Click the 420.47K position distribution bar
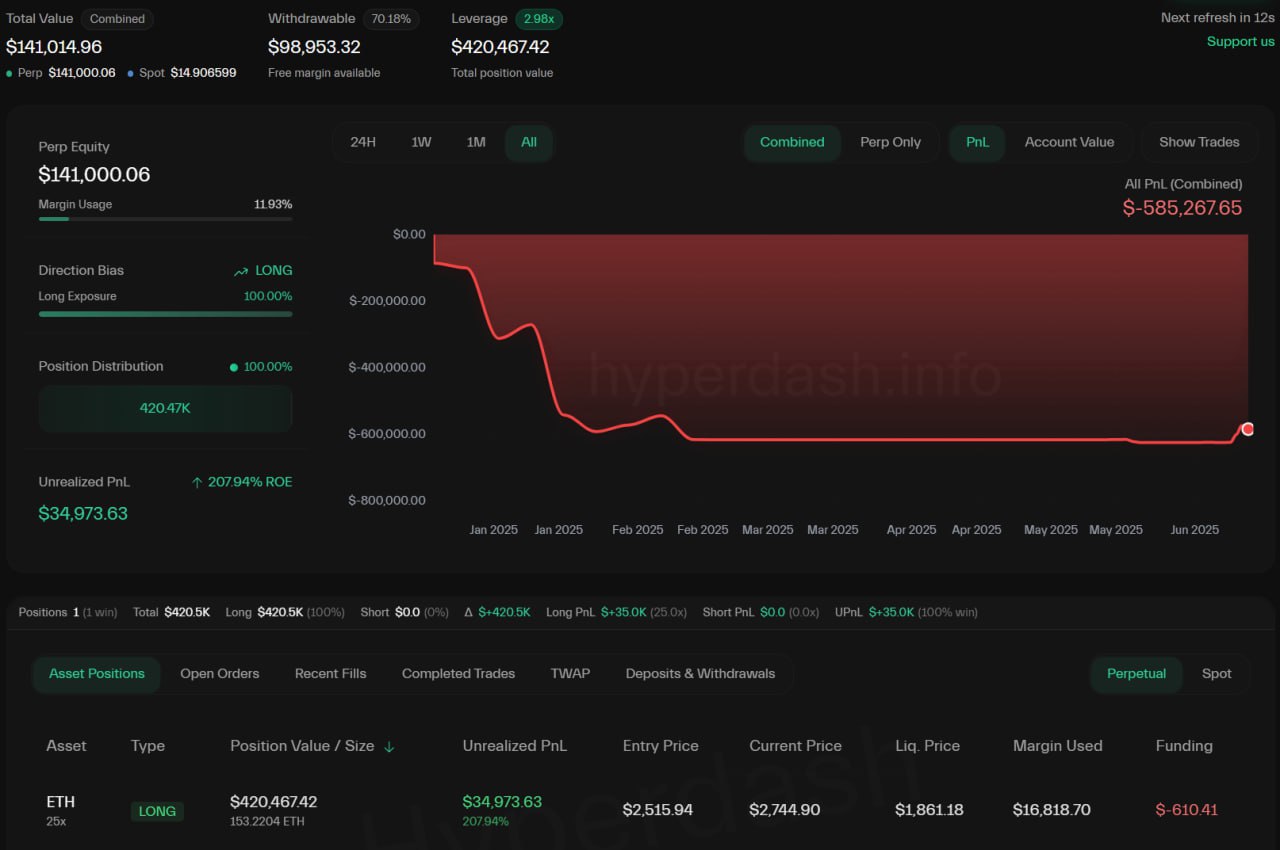The width and height of the screenshot is (1280, 850). pos(165,408)
